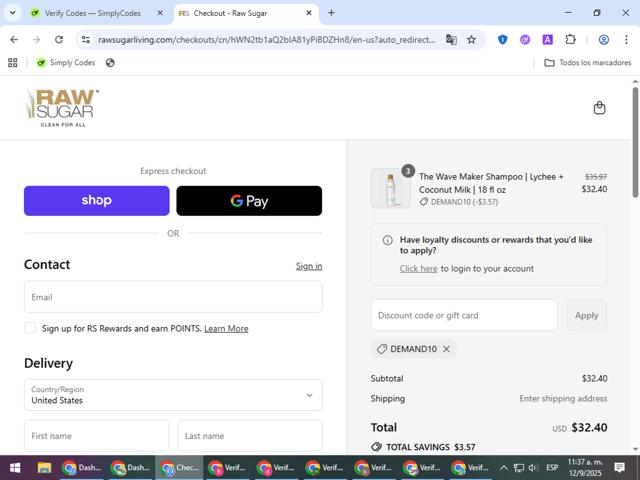Image resolution: width=640 pixels, height=480 pixels.
Task: Click the Wave Maker Shampoo thumbnail
Action: pyautogui.click(x=391, y=188)
